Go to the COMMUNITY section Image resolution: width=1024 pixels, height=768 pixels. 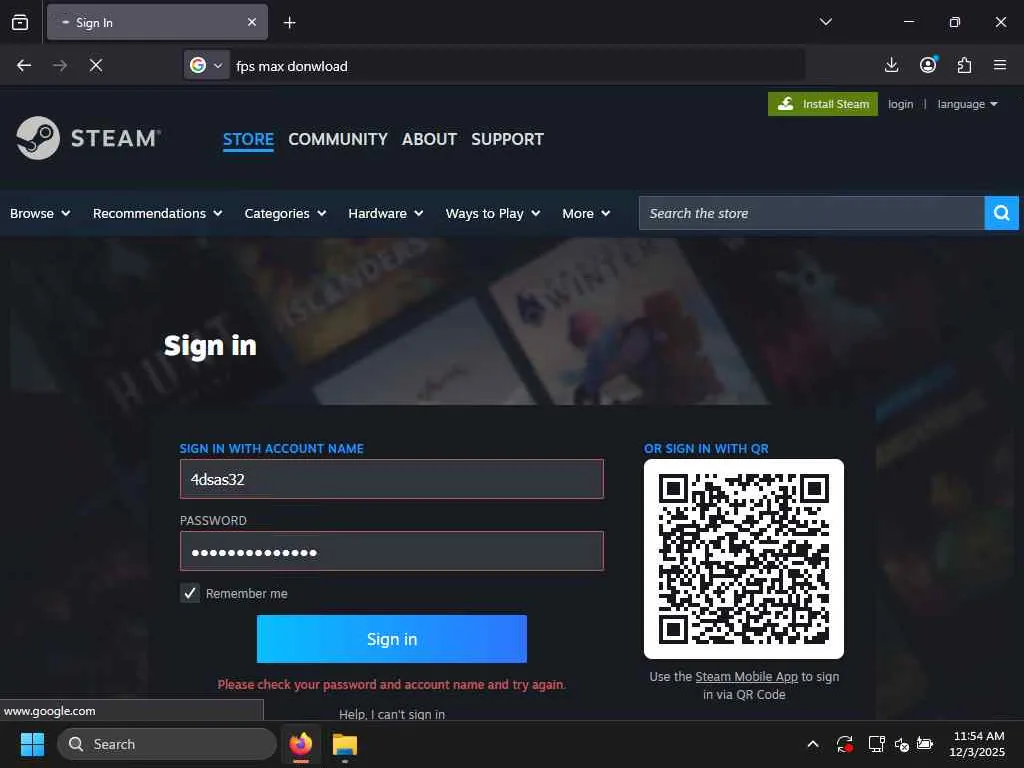(338, 139)
